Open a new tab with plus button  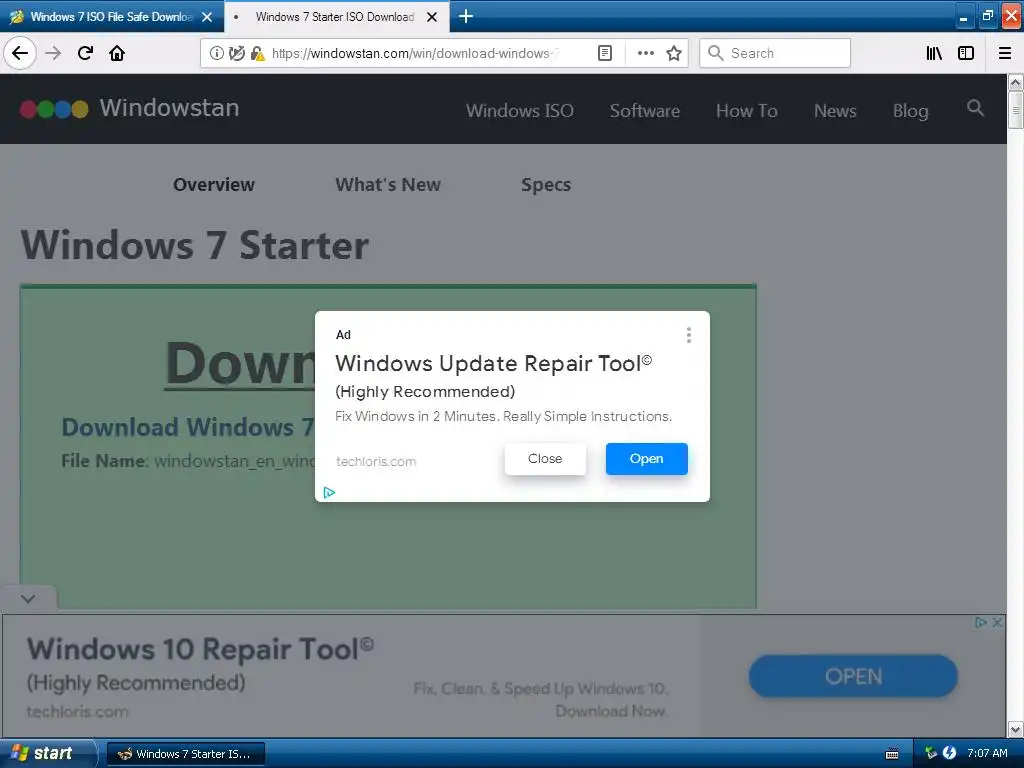(466, 16)
